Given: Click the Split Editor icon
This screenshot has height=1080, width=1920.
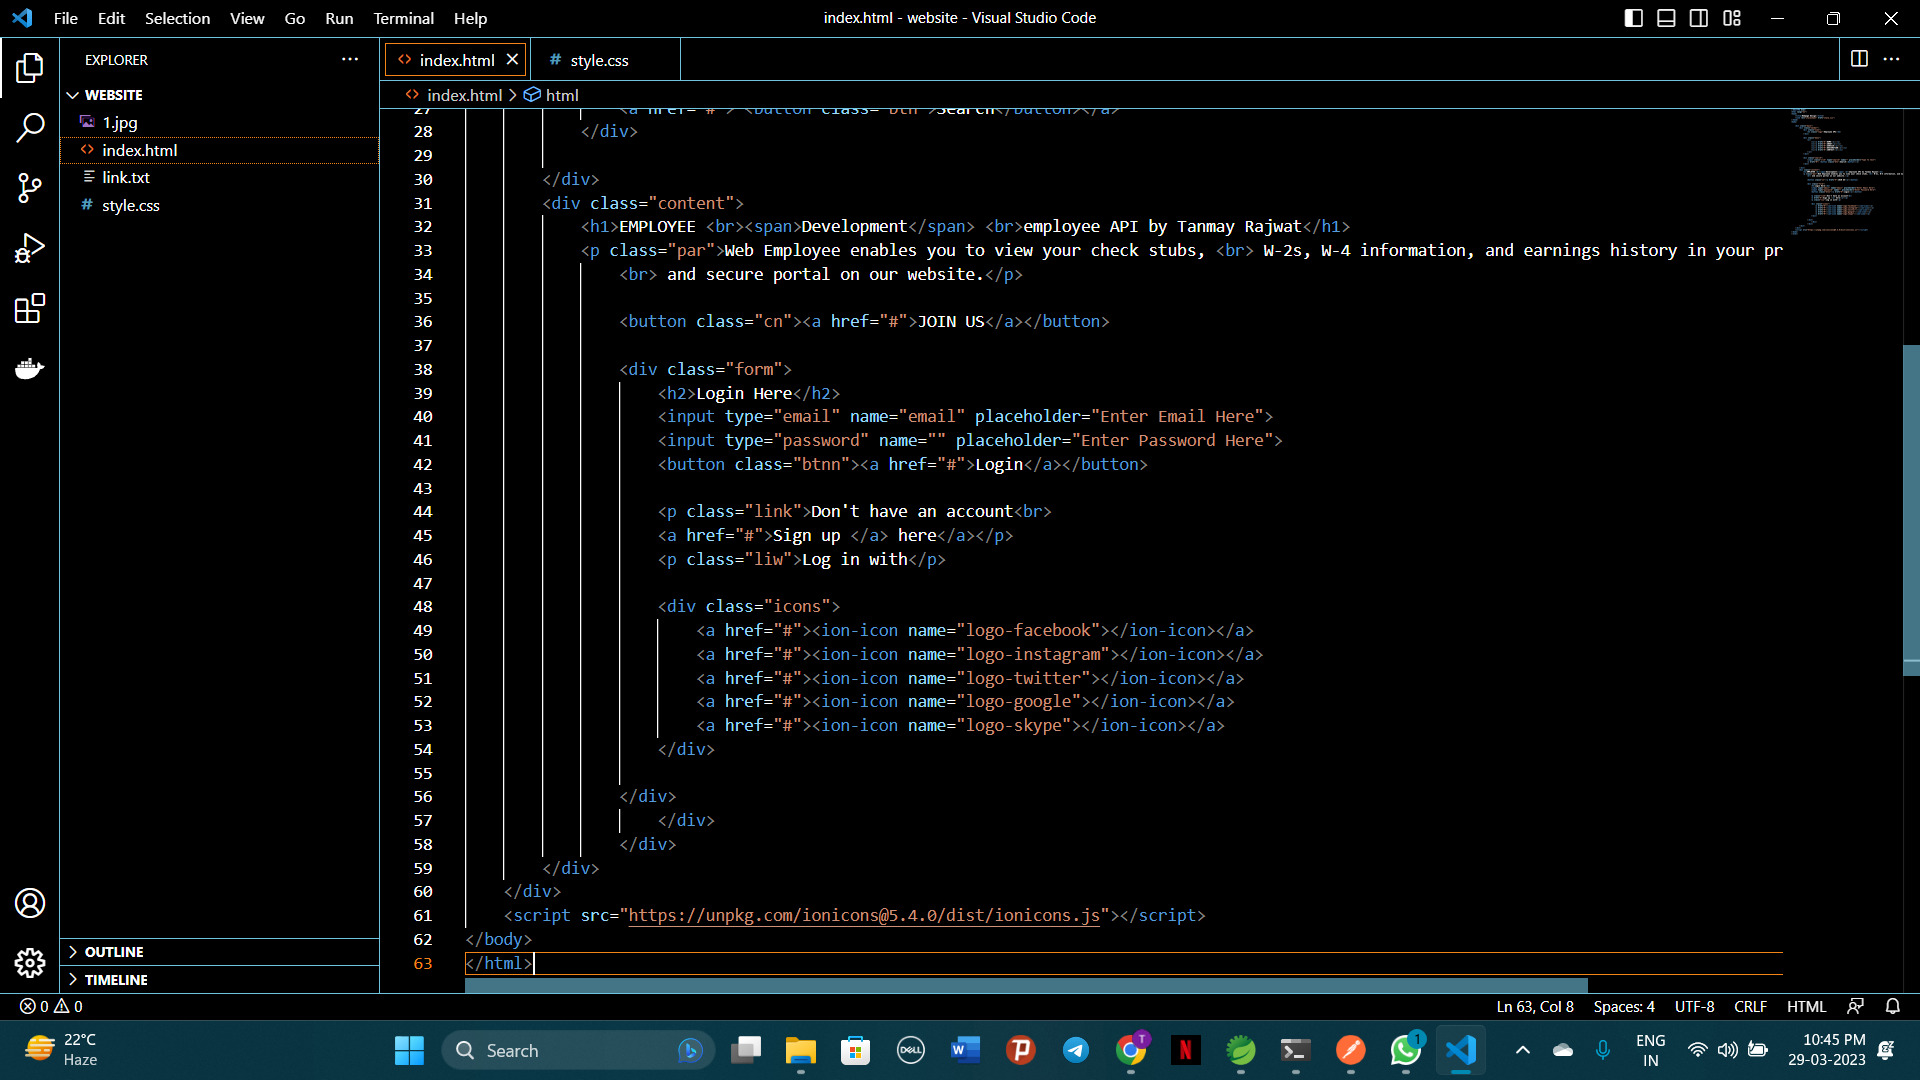Looking at the screenshot, I should point(1859,59).
